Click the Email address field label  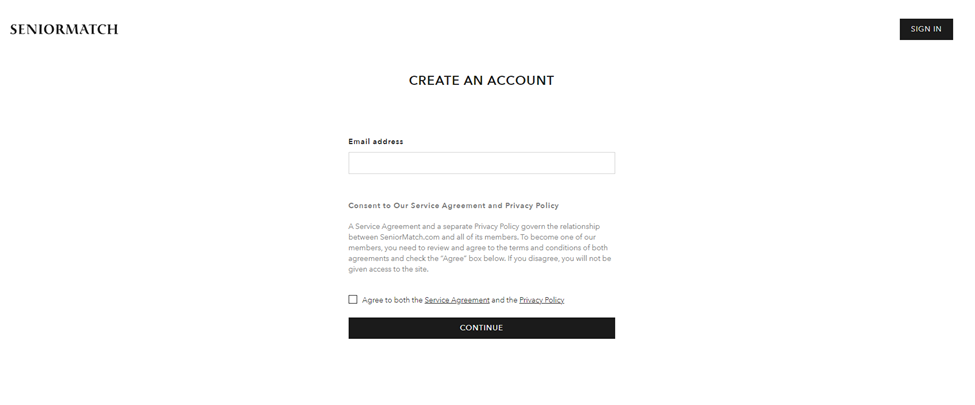point(376,142)
